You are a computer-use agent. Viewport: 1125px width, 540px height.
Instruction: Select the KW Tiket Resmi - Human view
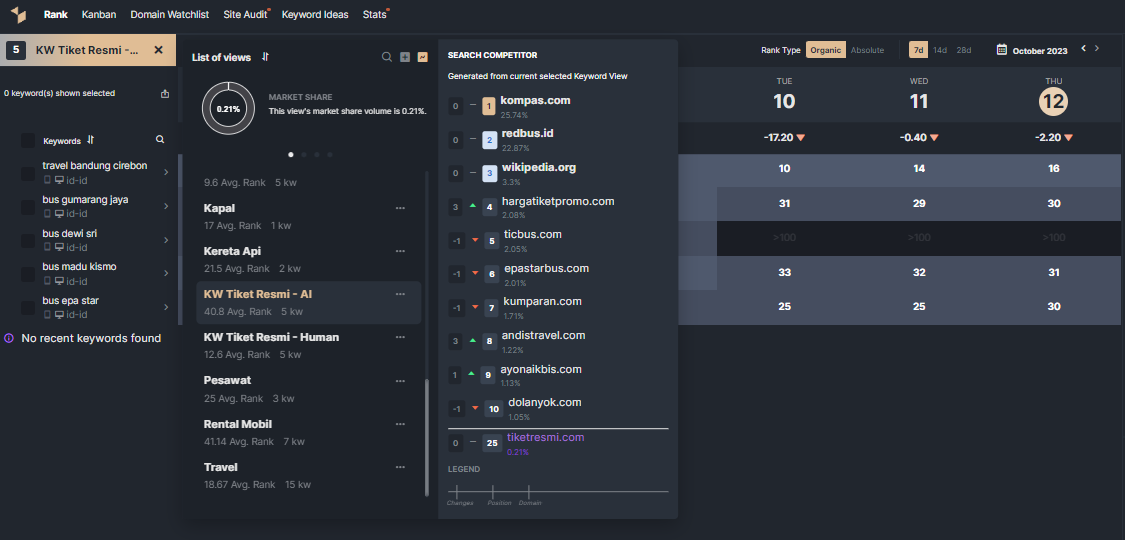click(x=309, y=345)
